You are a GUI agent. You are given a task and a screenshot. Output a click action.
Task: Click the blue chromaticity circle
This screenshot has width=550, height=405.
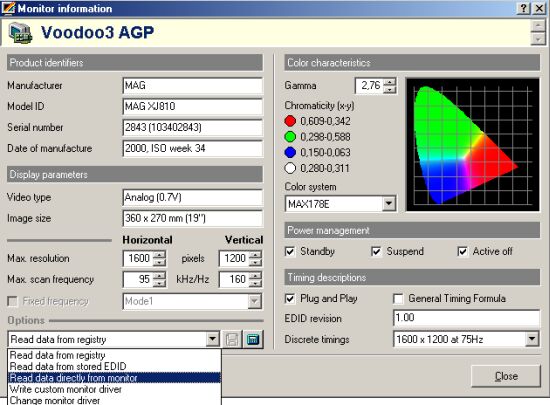click(x=290, y=153)
